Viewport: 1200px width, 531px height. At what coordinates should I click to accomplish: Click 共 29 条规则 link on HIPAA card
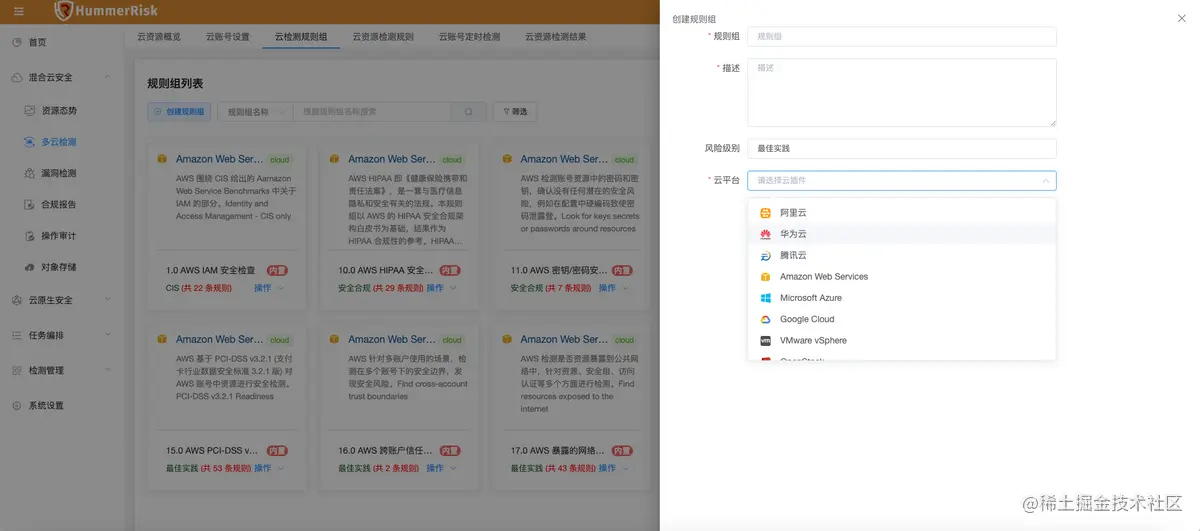(x=397, y=288)
